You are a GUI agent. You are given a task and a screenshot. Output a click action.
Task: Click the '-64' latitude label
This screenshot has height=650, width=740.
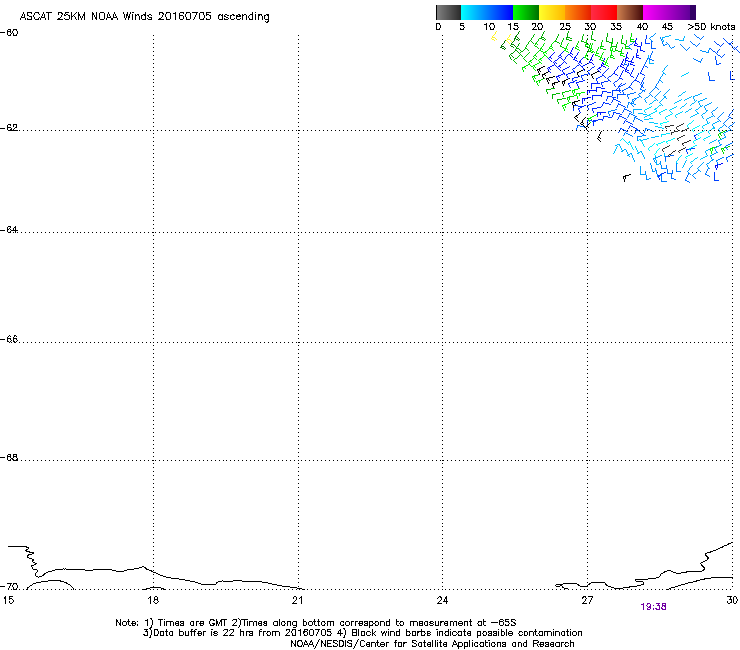pyautogui.click(x=9, y=230)
